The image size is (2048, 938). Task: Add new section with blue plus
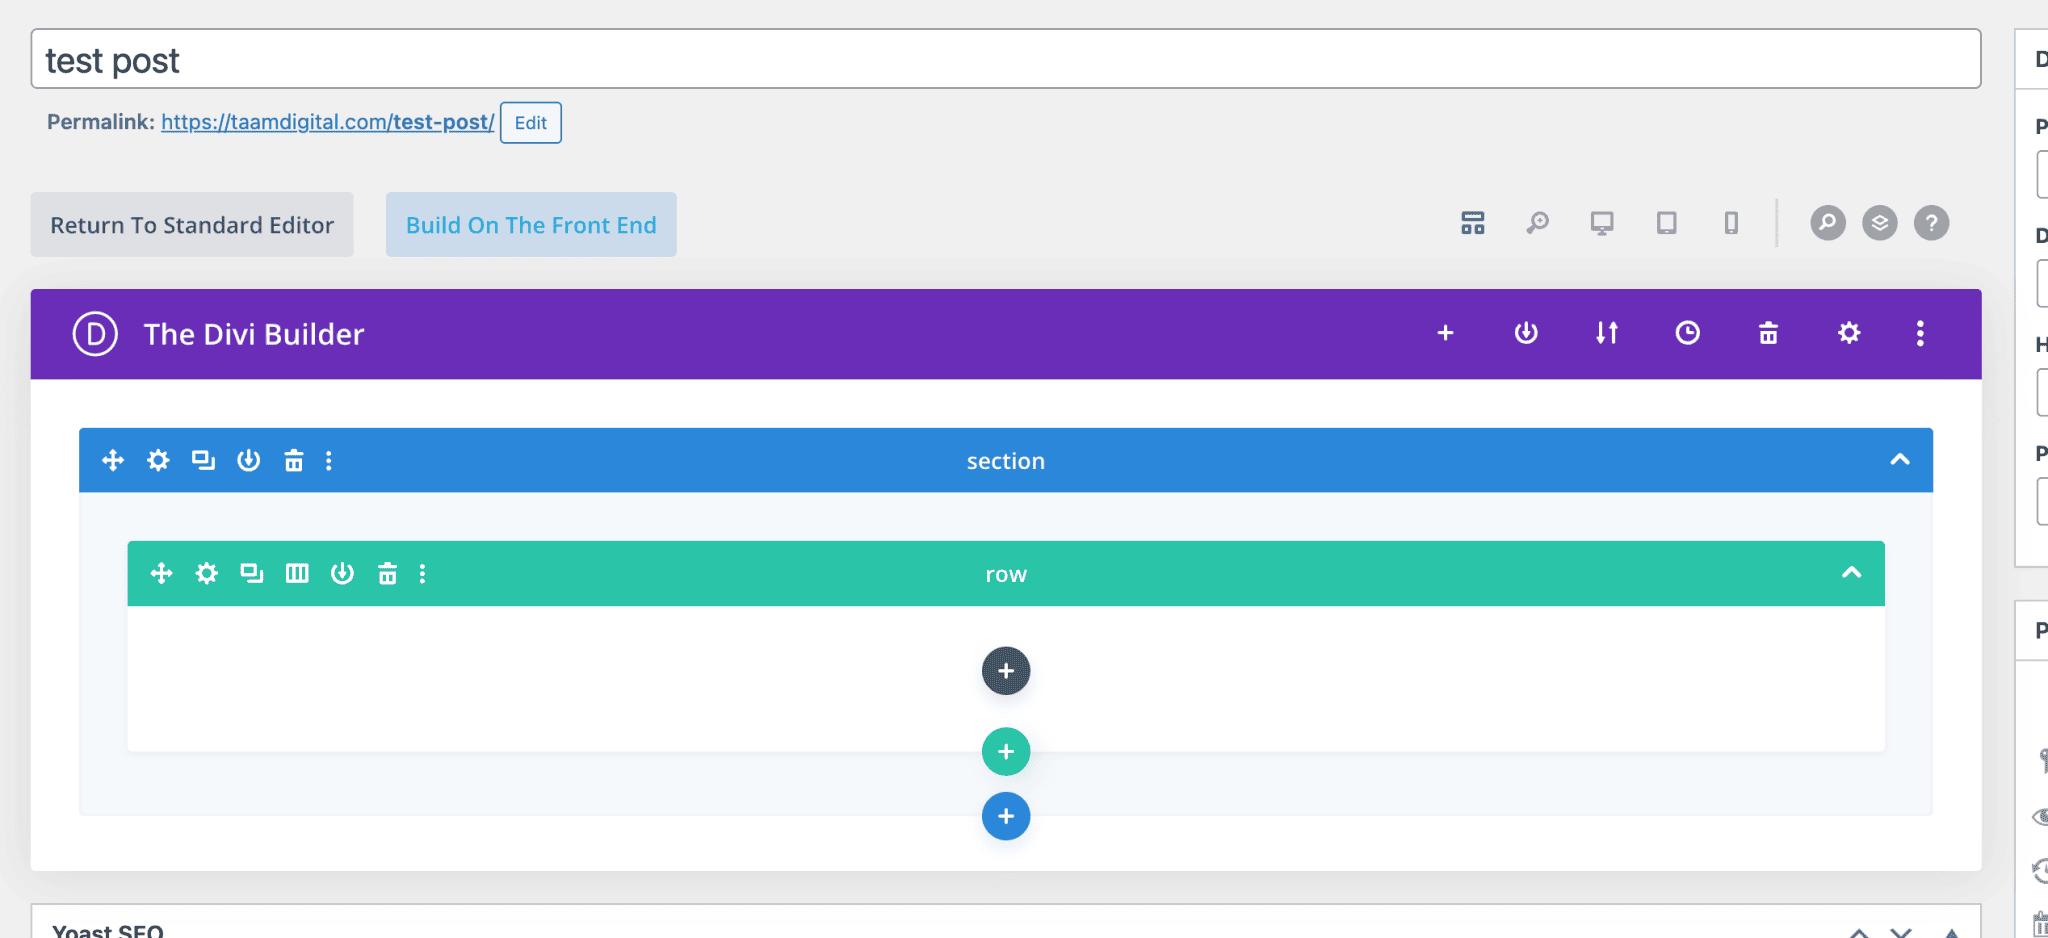click(1006, 816)
